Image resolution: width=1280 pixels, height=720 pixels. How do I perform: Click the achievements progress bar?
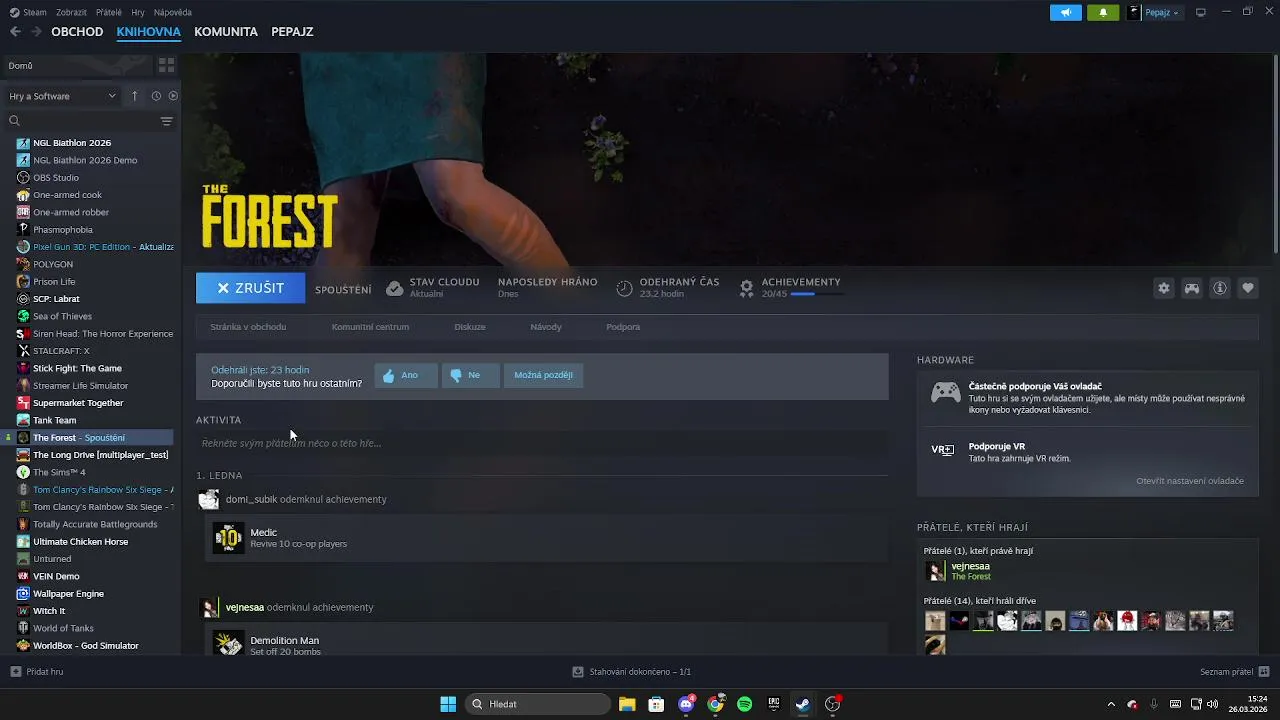click(815, 294)
